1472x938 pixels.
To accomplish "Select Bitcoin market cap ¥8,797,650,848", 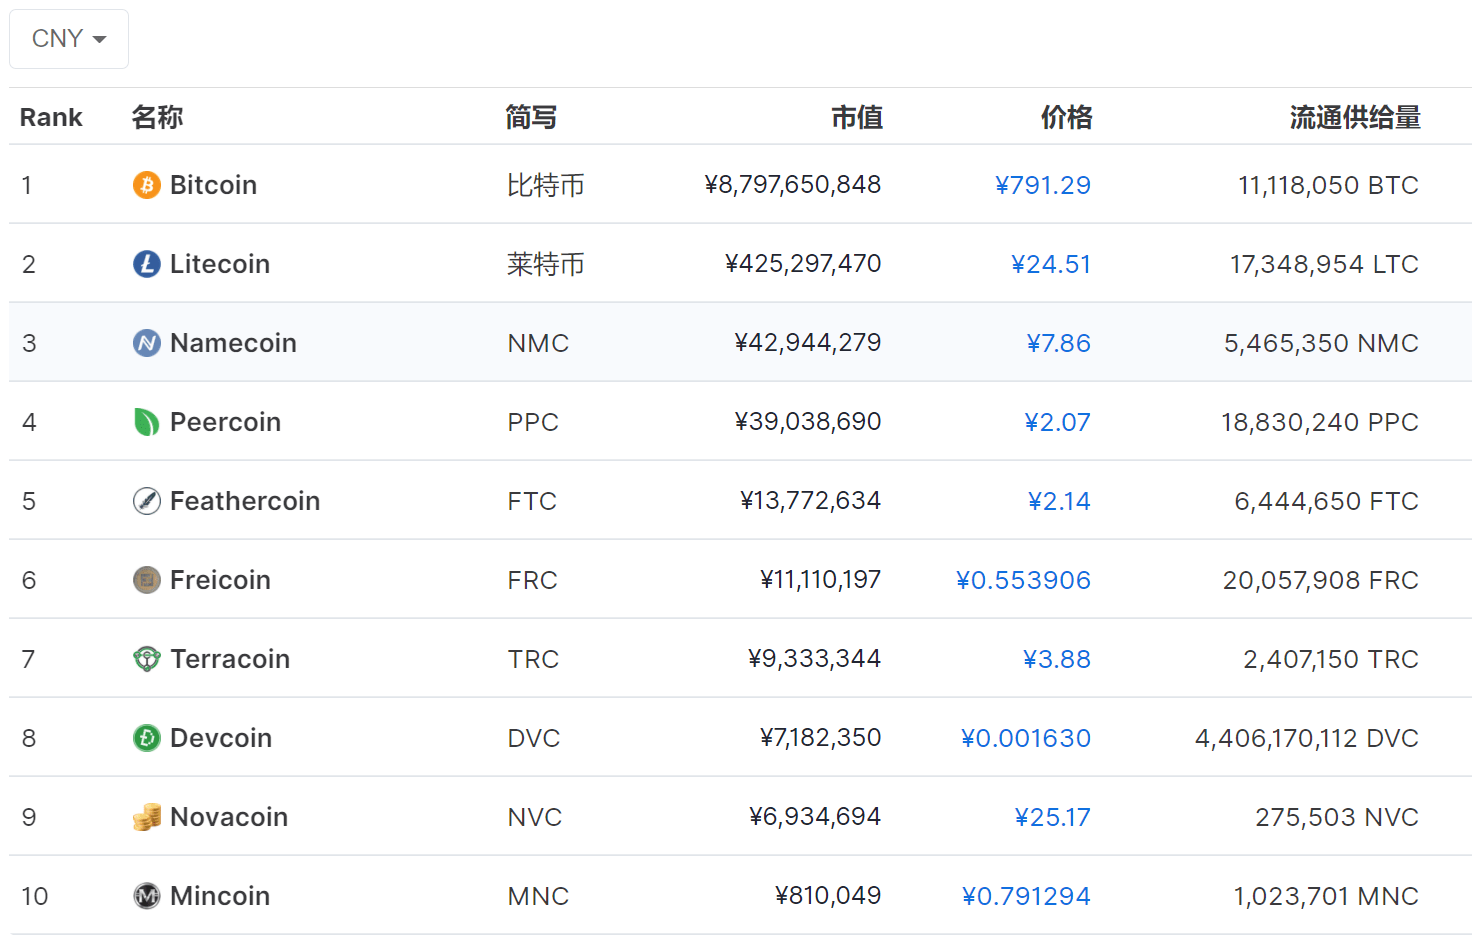I will tap(793, 185).
